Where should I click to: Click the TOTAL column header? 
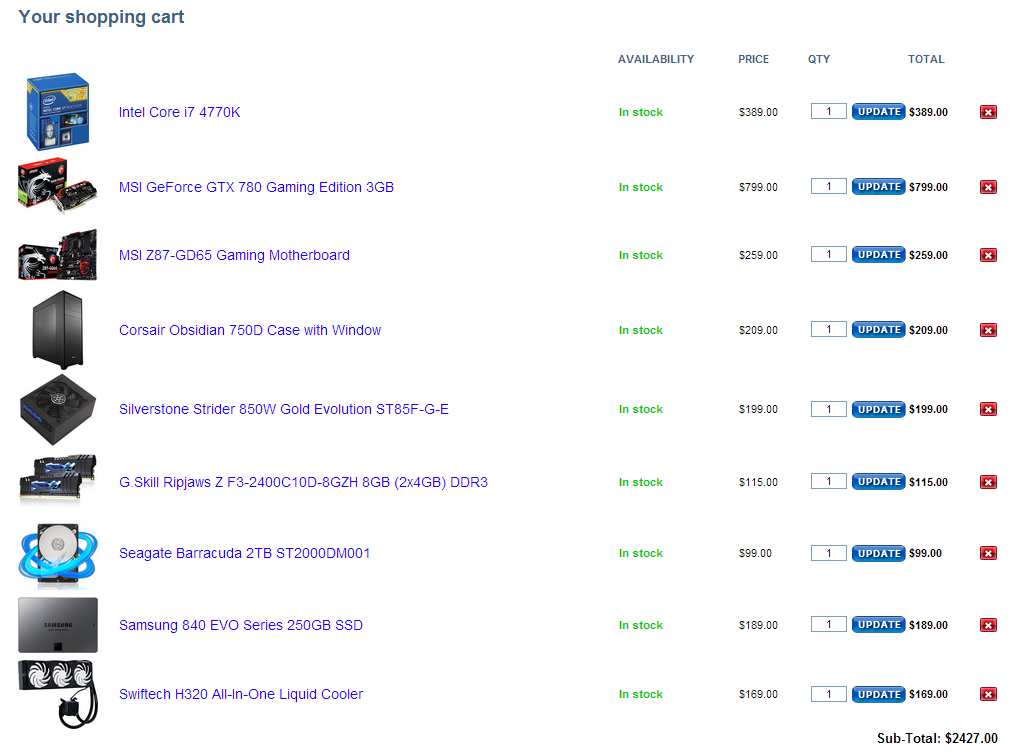coord(926,59)
